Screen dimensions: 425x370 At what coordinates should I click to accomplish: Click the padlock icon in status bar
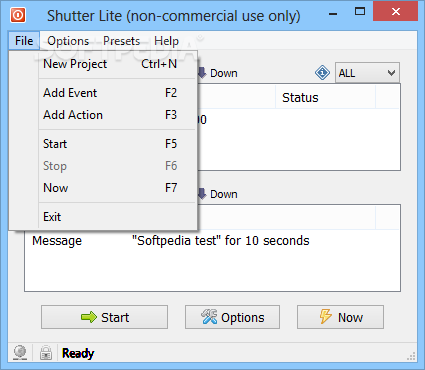point(46,353)
